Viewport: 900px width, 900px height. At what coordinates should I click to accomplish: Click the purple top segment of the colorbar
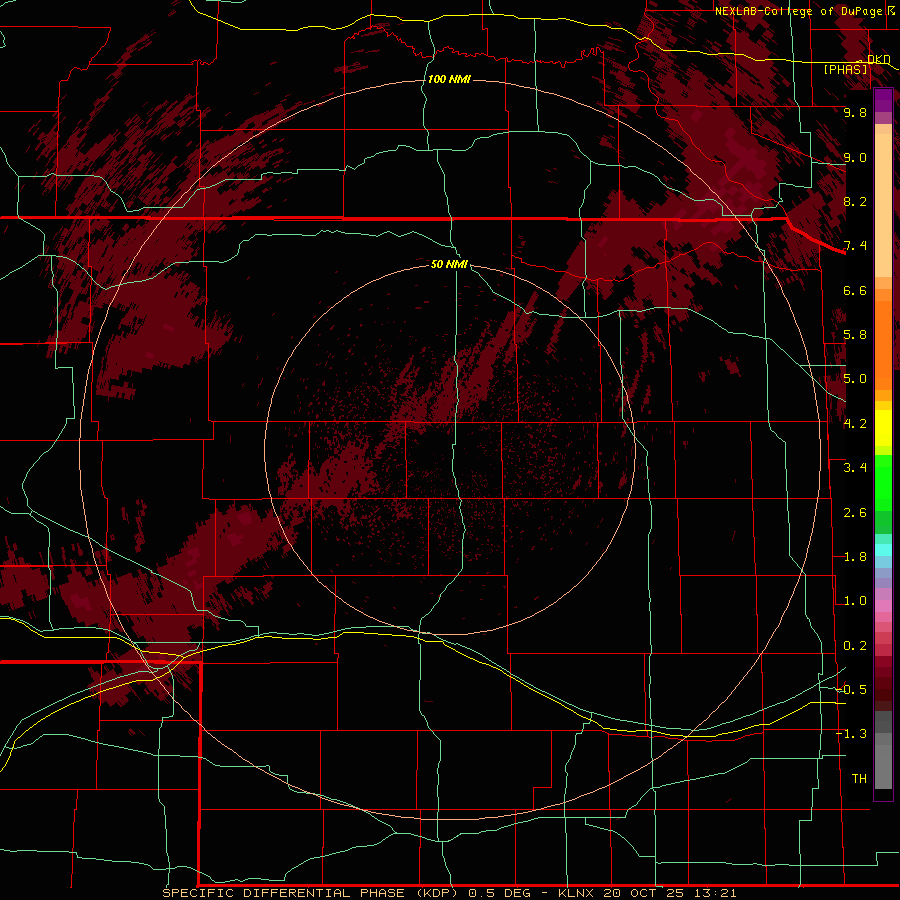883,100
